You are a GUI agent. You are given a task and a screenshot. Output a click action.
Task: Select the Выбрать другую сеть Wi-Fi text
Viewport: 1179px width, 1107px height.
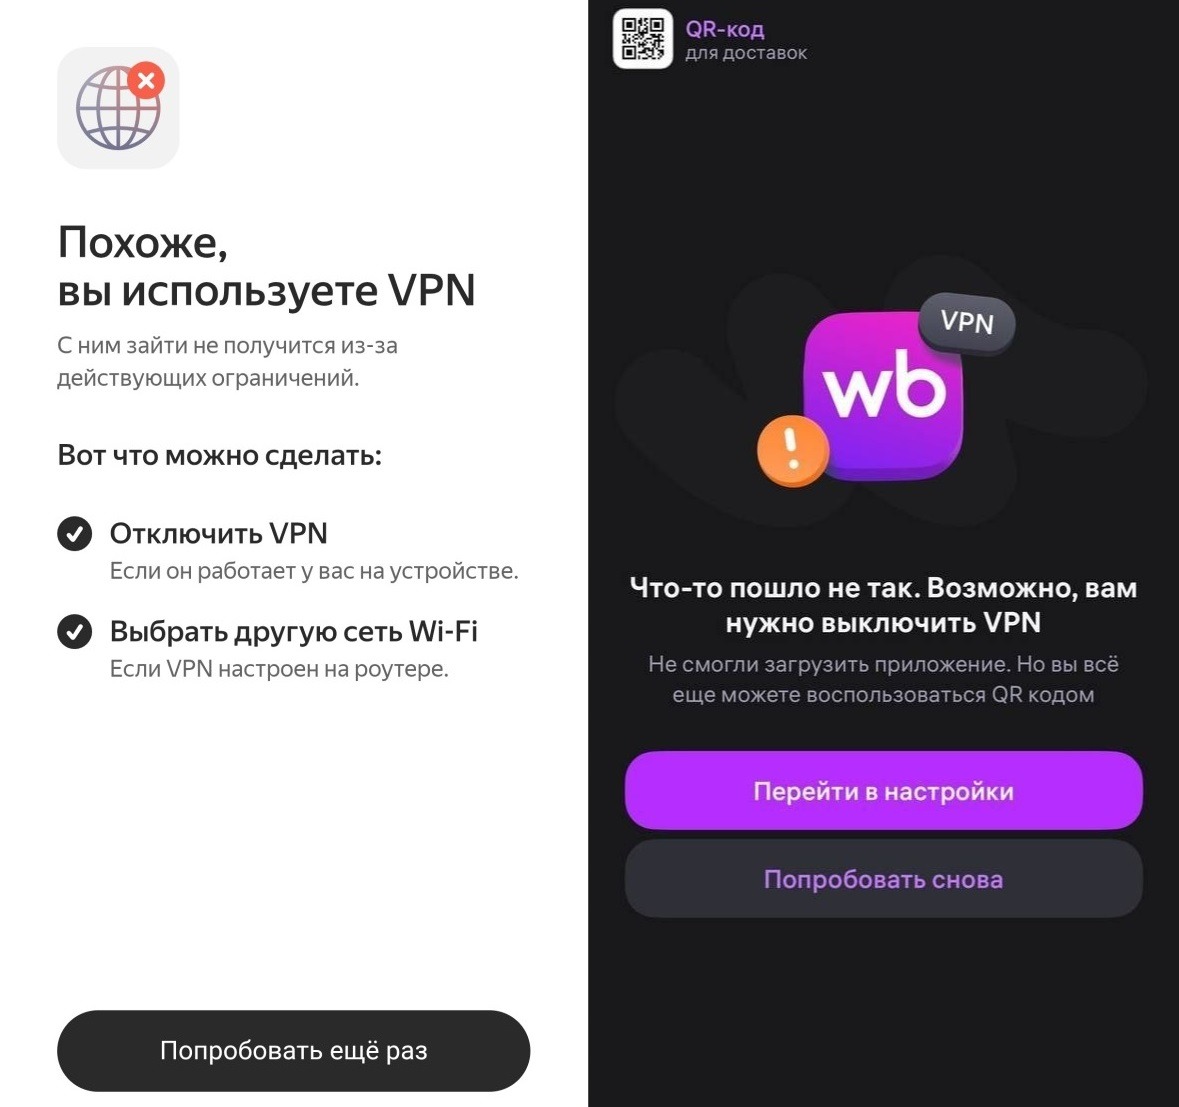pyautogui.click(x=294, y=632)
